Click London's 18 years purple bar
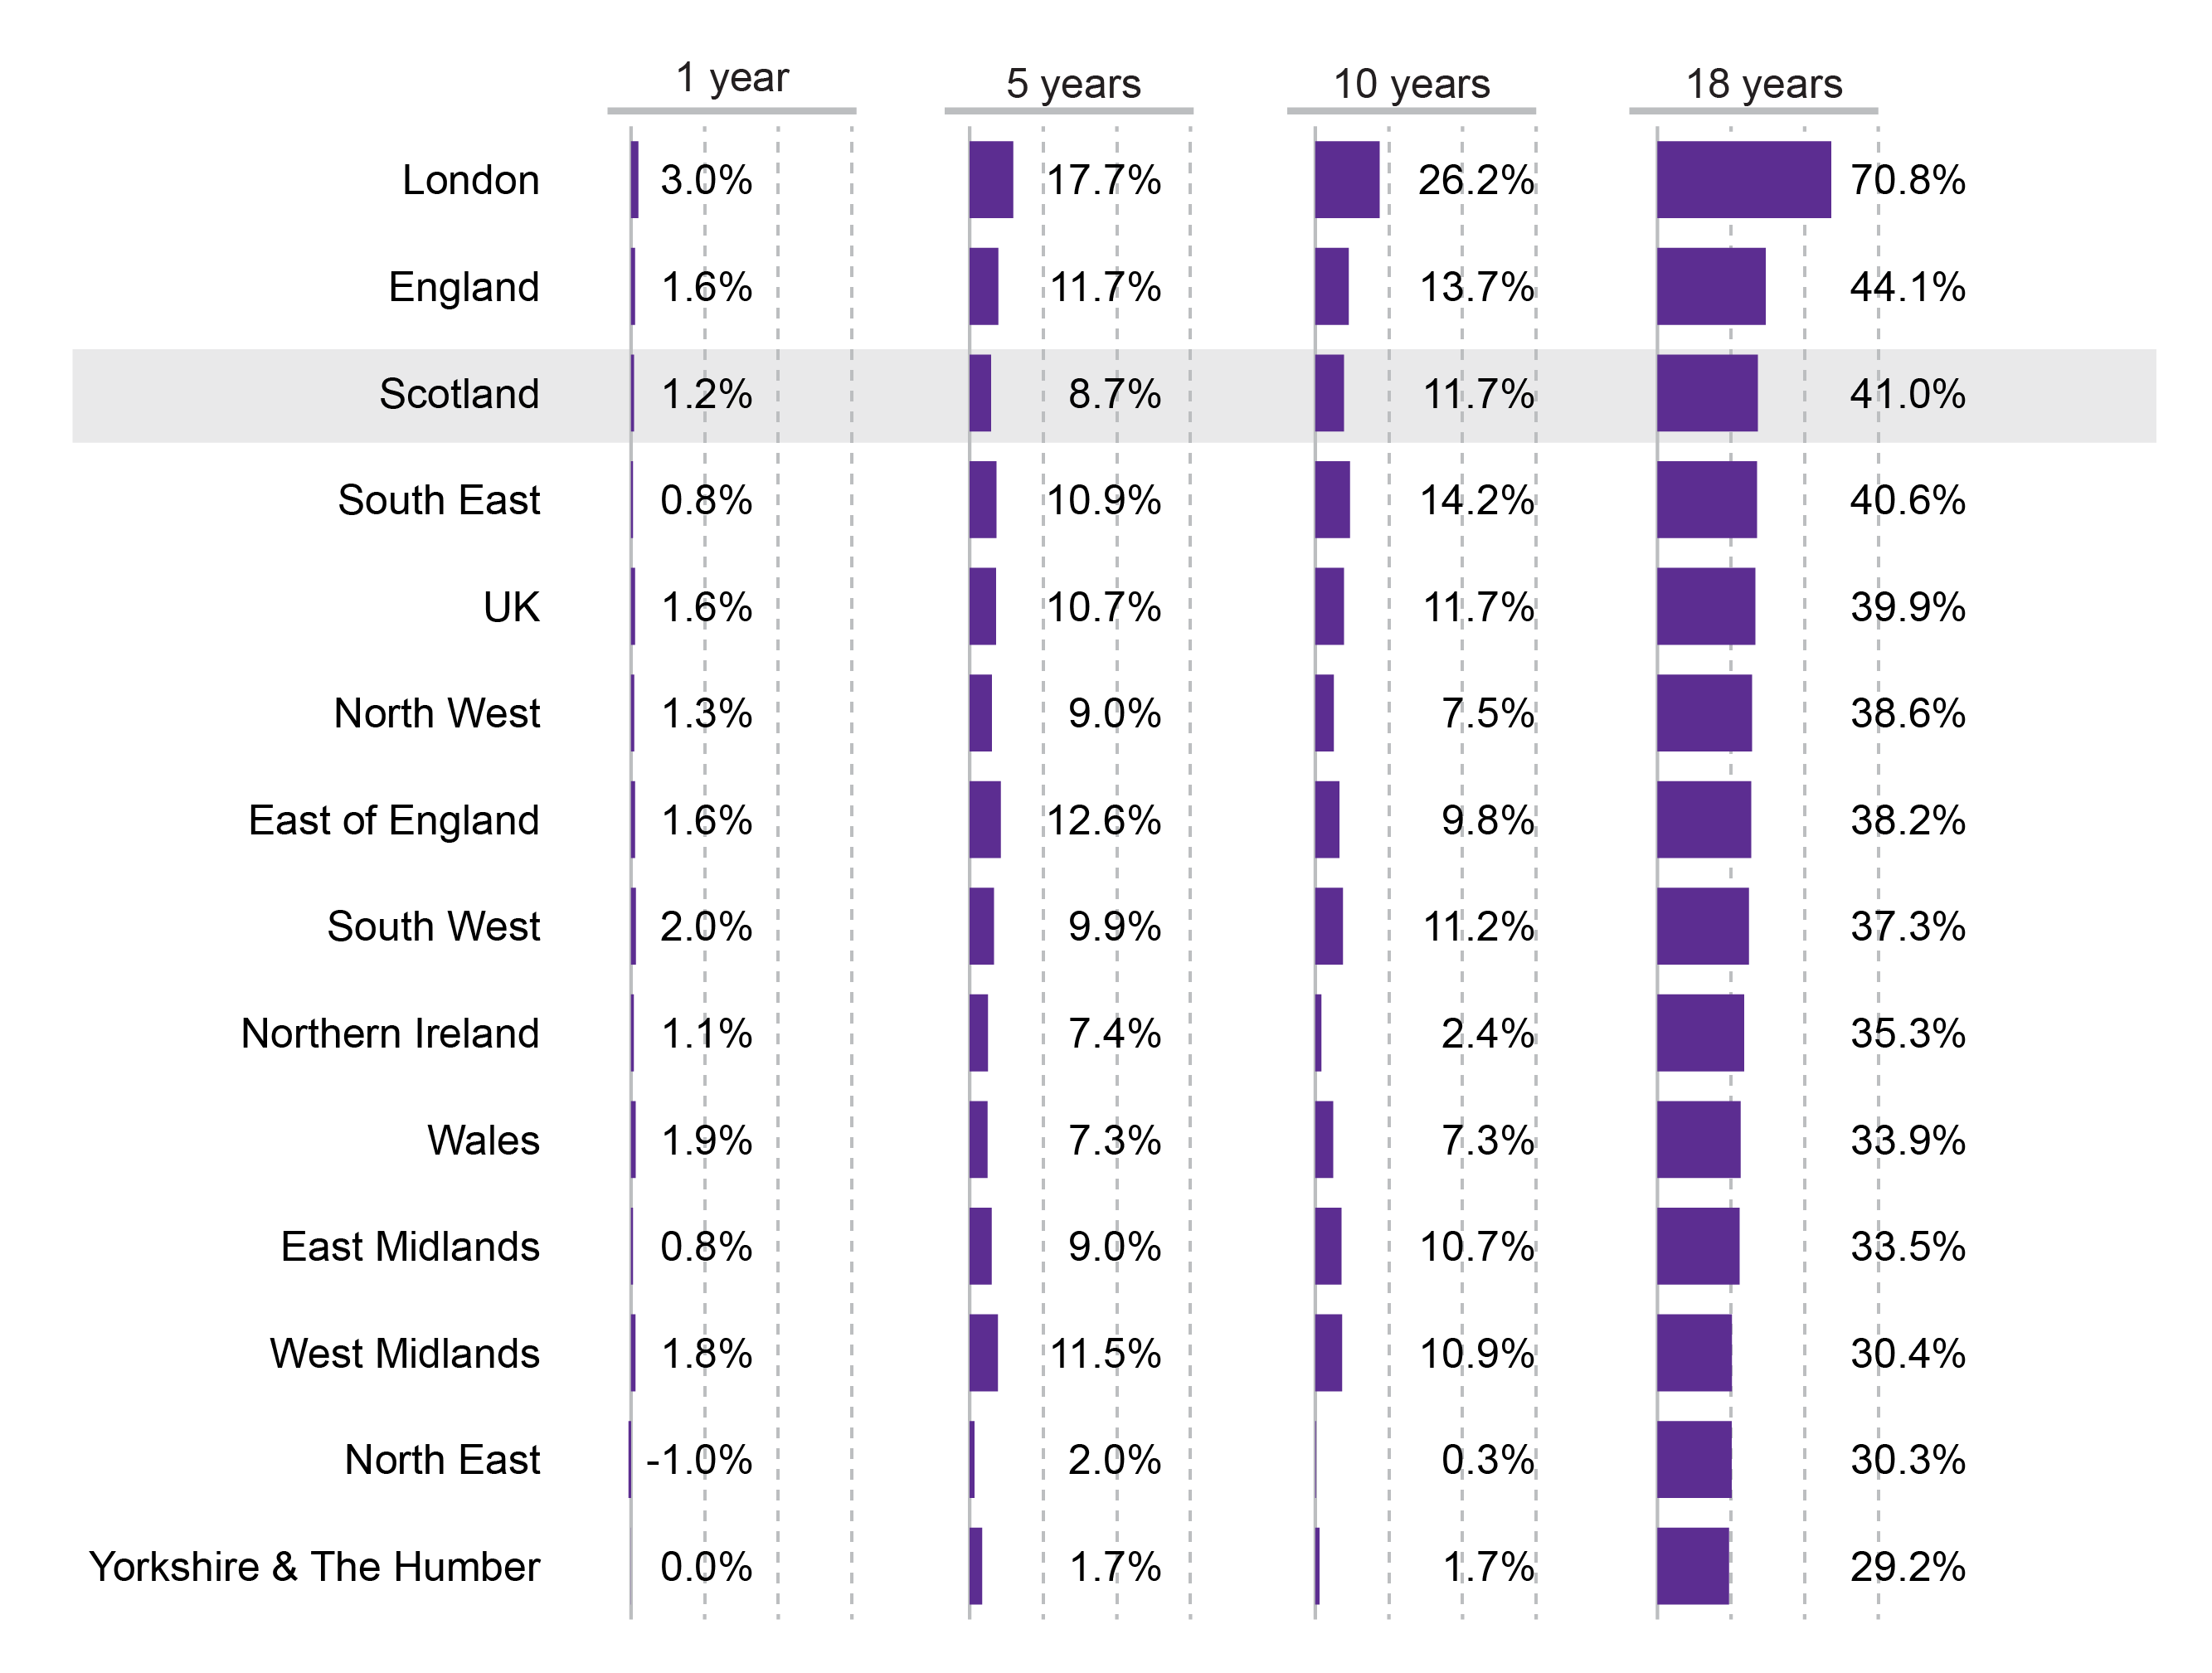 [x=1743, y=180]
